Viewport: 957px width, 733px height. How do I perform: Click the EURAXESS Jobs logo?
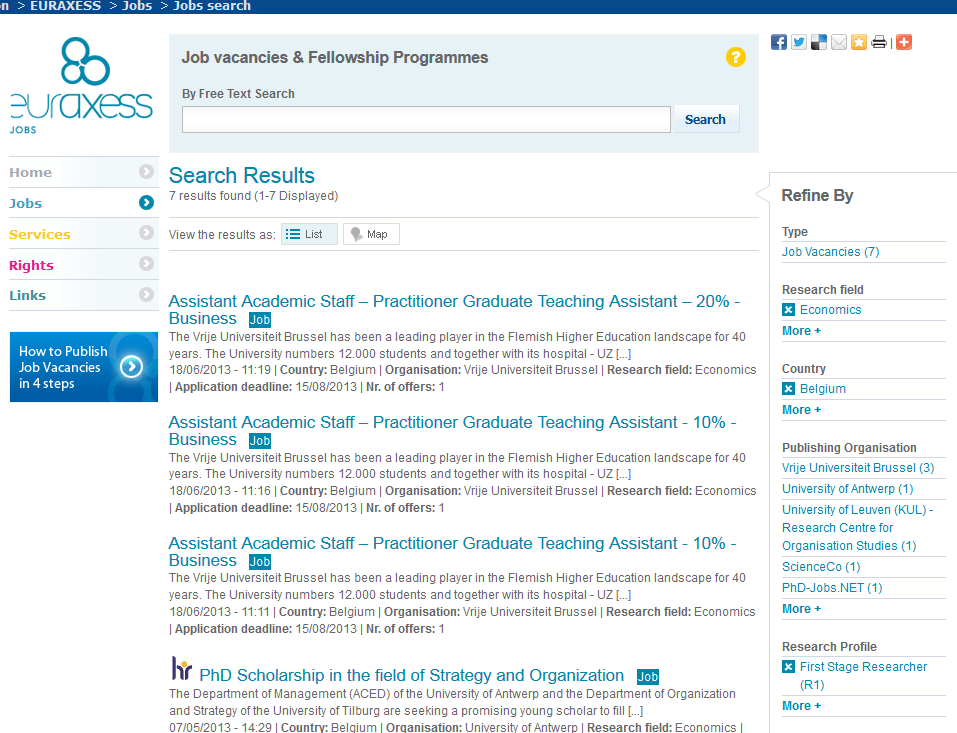(x=81, y=85)
